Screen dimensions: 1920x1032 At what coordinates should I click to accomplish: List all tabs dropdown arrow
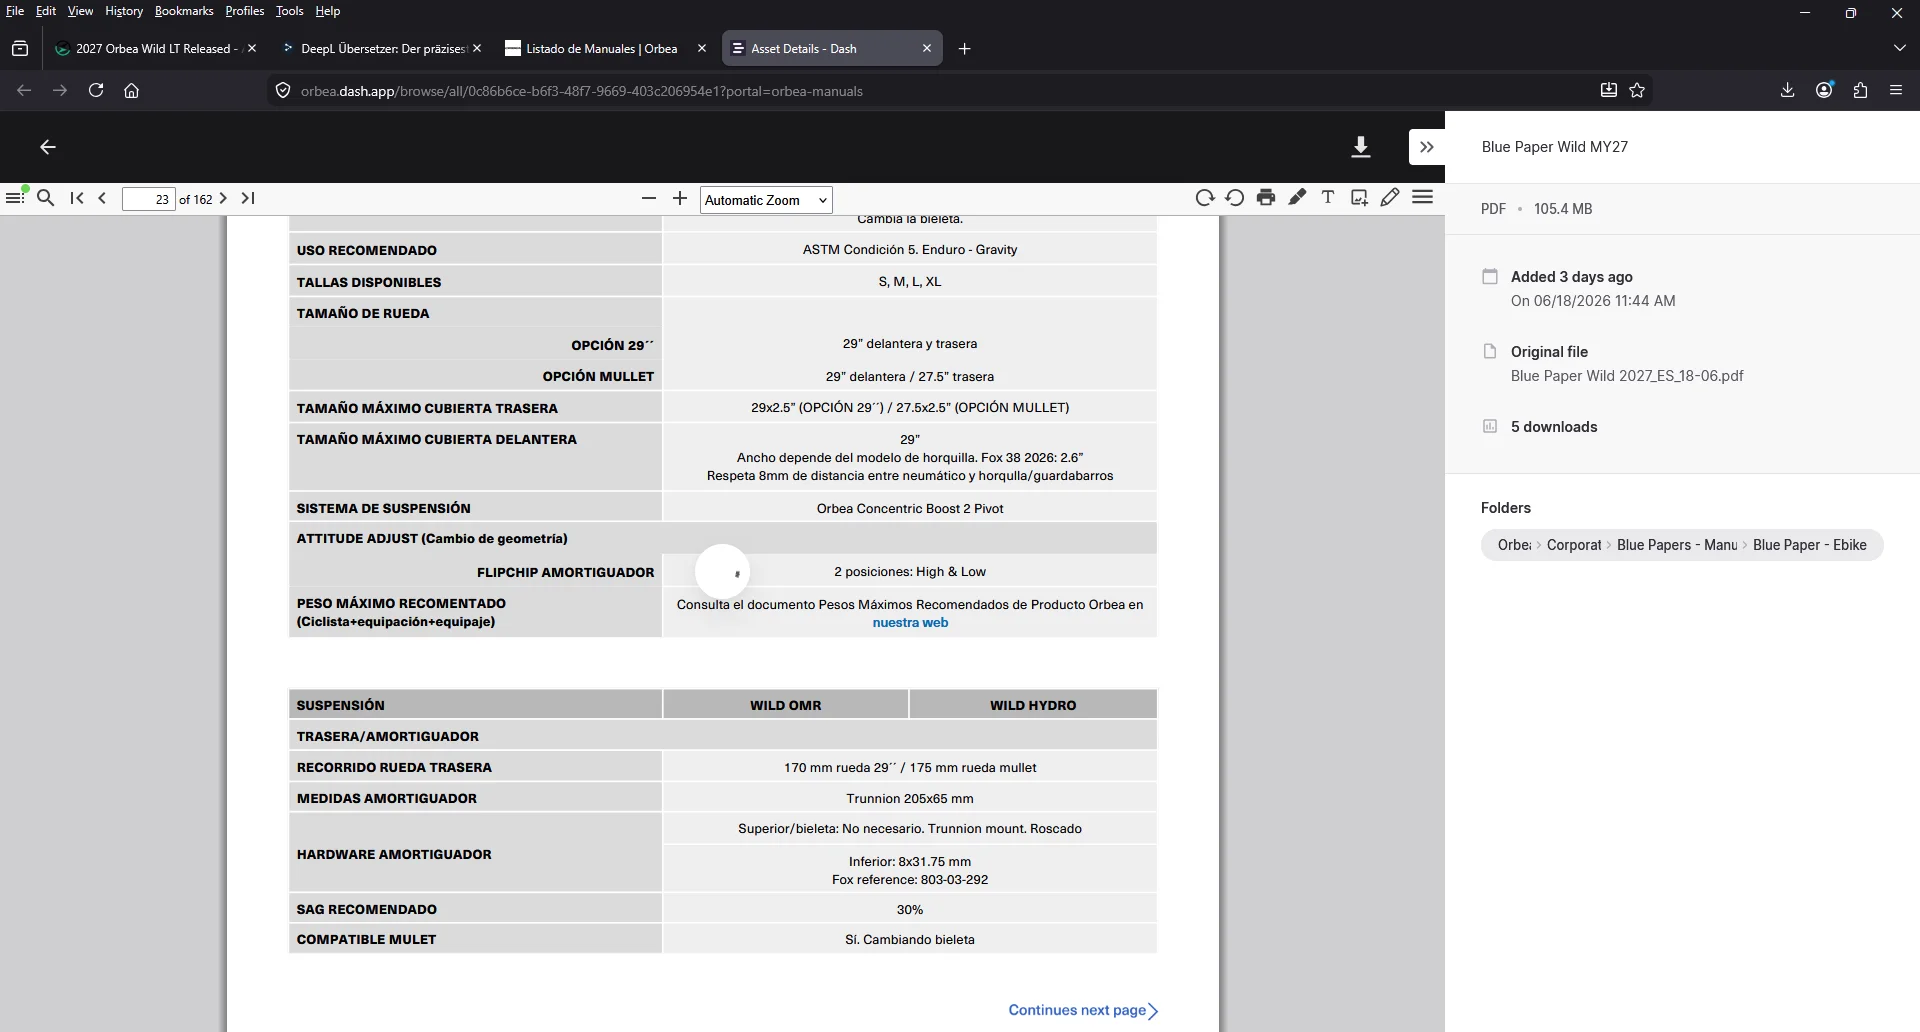pyautogui.click(x=1900, y=48)
